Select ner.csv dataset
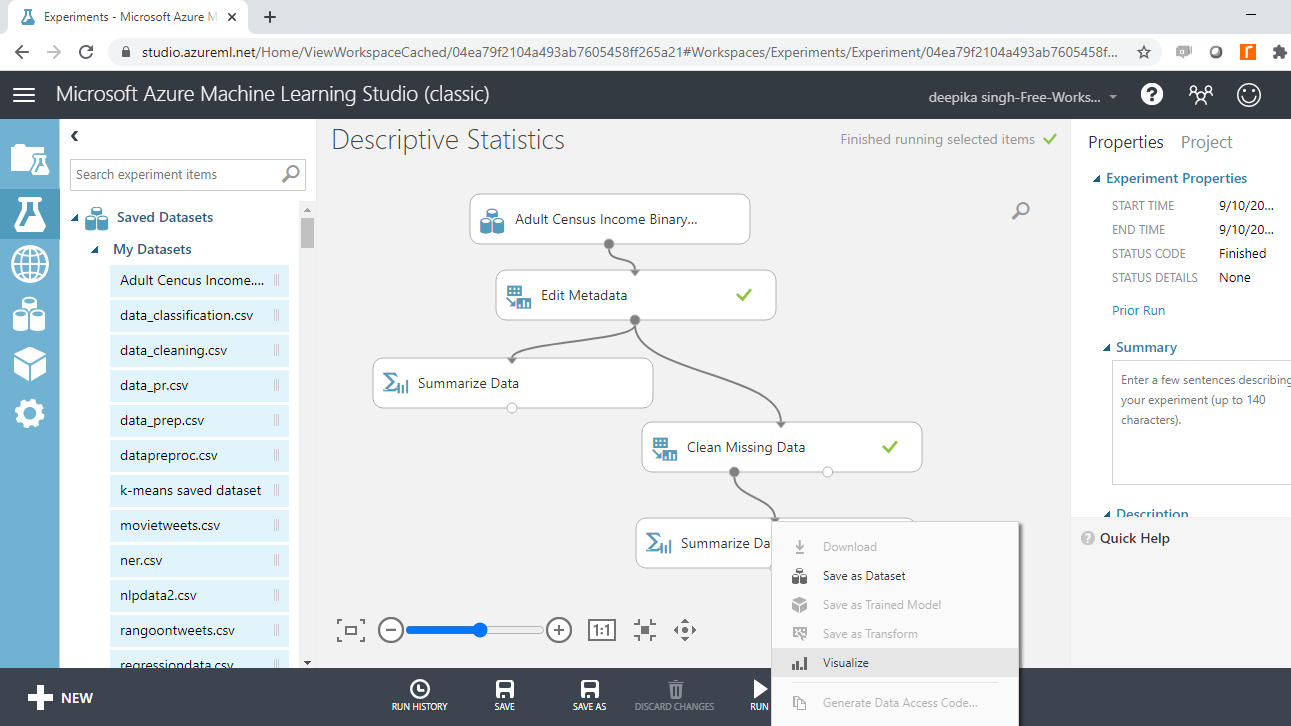 click(x=199, y=561)
